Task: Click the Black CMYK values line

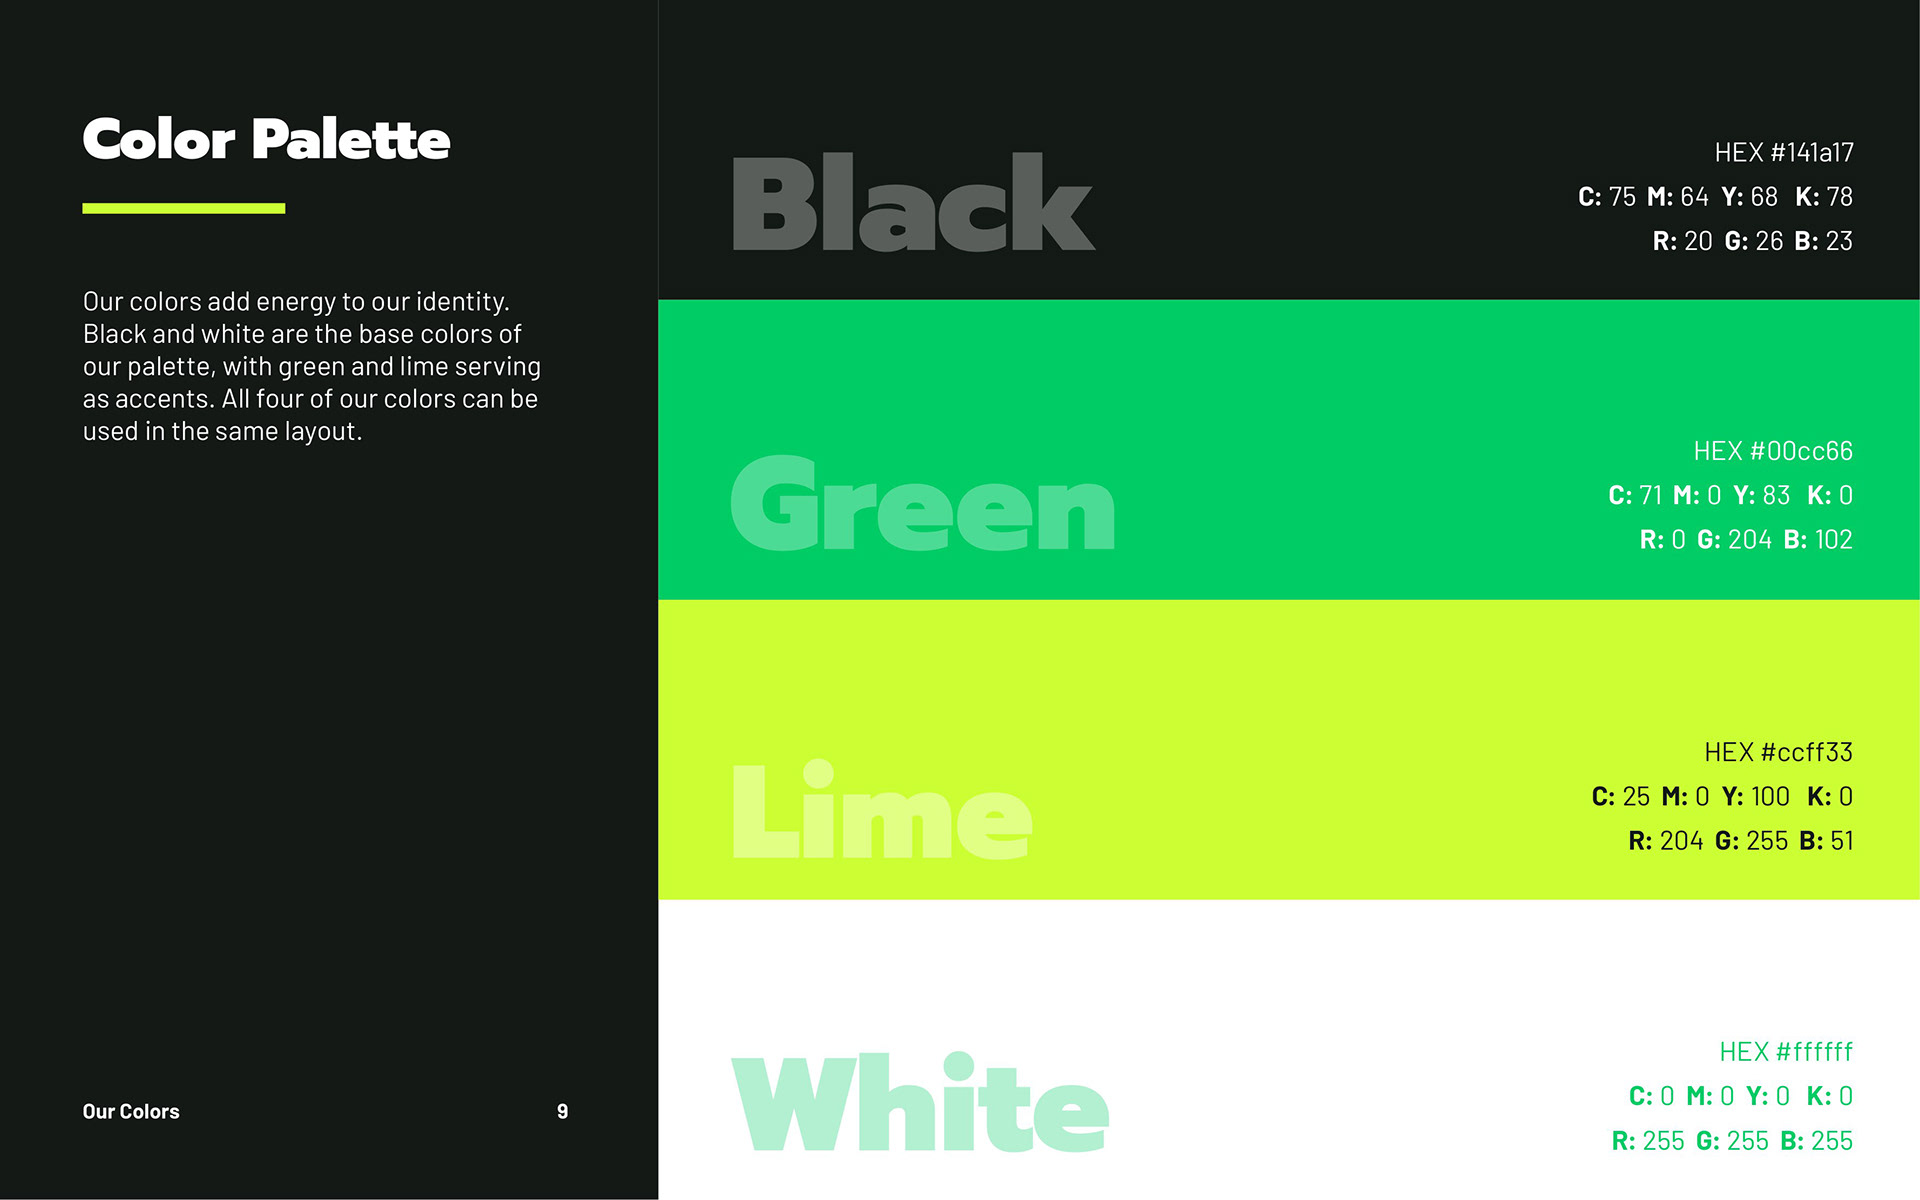Action: pyautogui.click(x=1714, y=197)
